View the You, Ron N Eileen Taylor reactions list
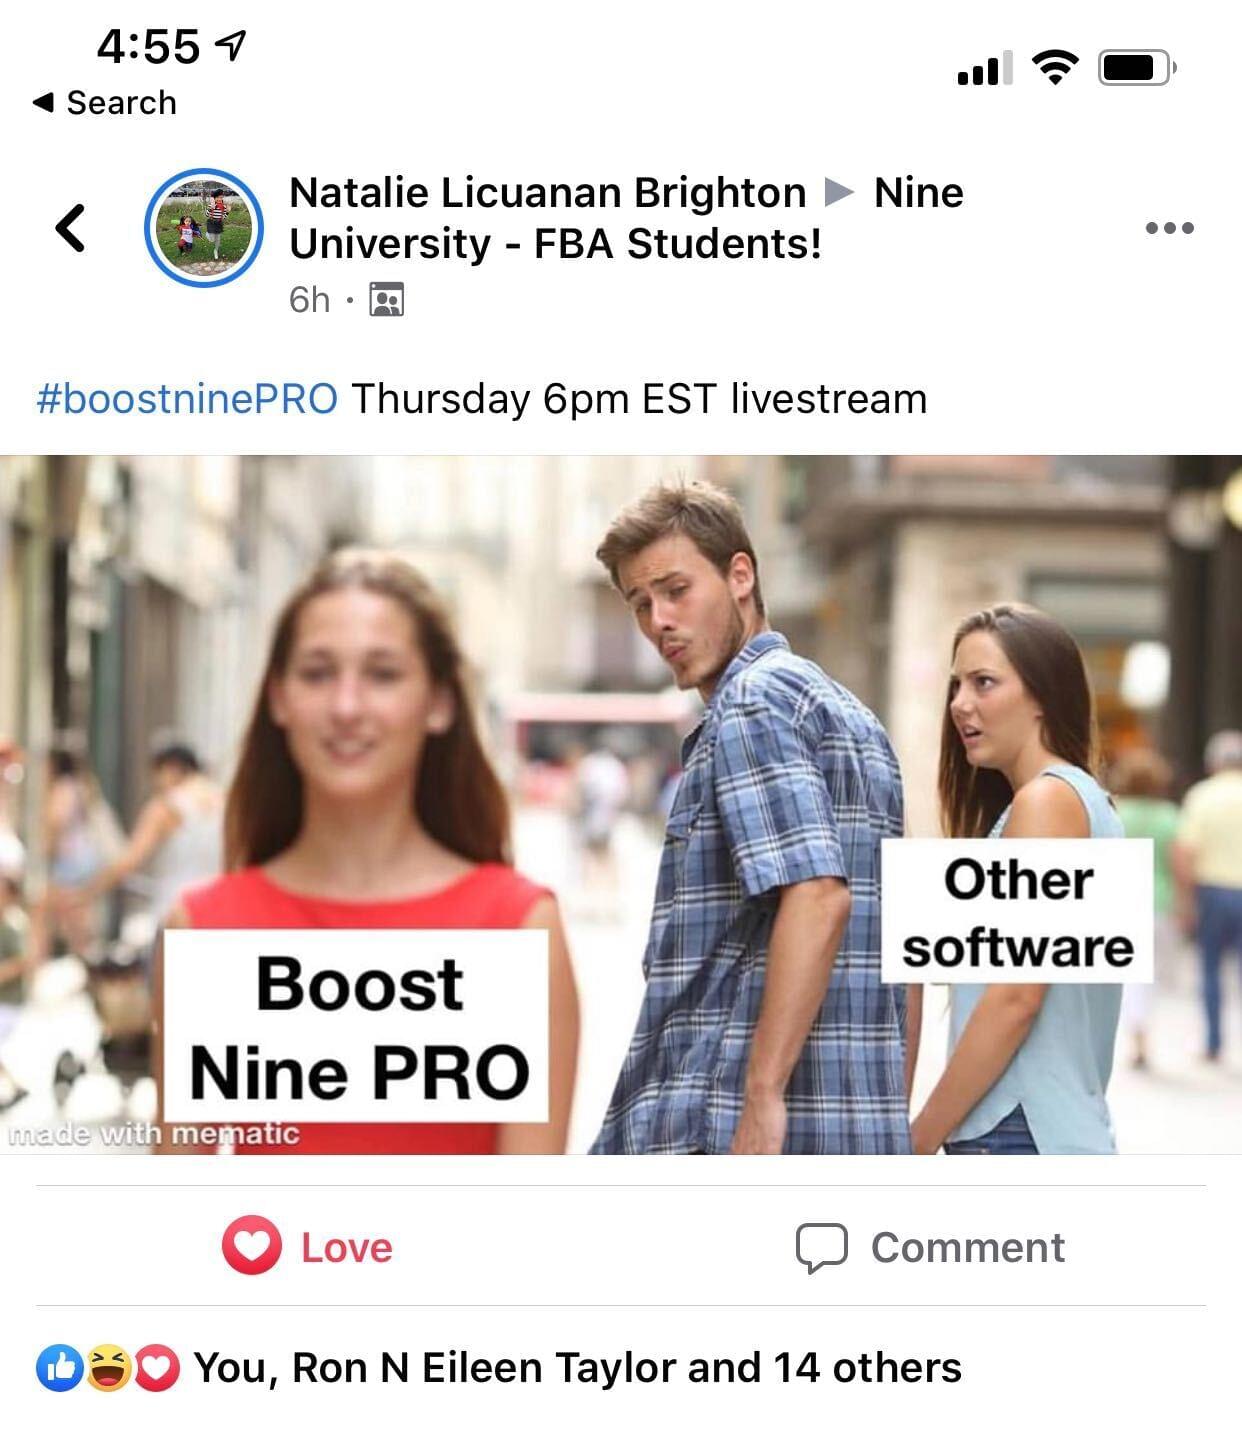1242x1453 pixels. click(577, 1367)
